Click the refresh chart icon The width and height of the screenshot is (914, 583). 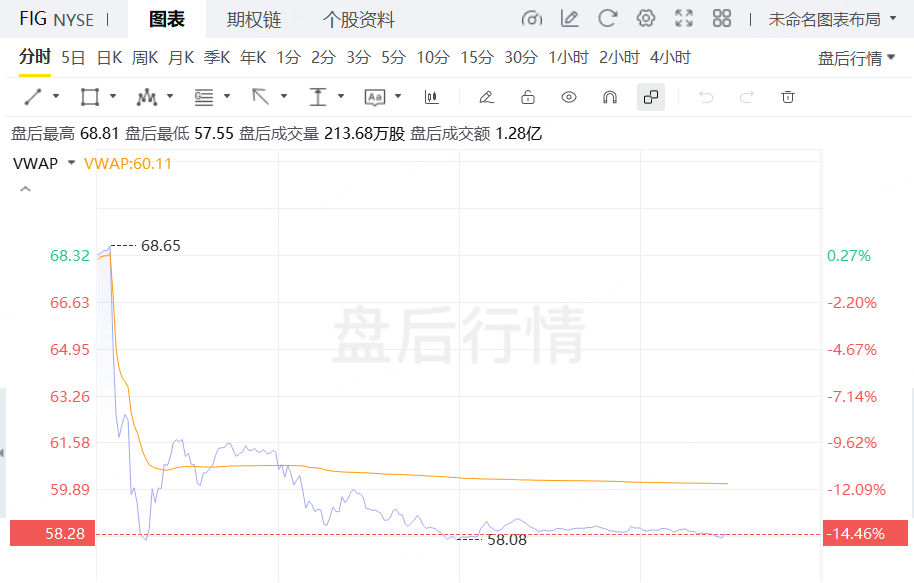point(607,19)
